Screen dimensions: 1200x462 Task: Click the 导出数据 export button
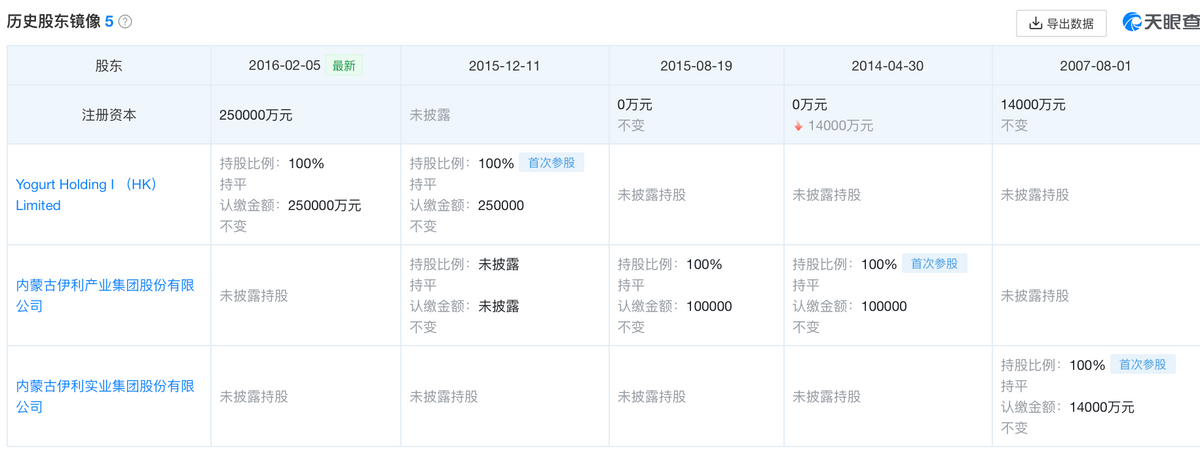coord(1061,23)
